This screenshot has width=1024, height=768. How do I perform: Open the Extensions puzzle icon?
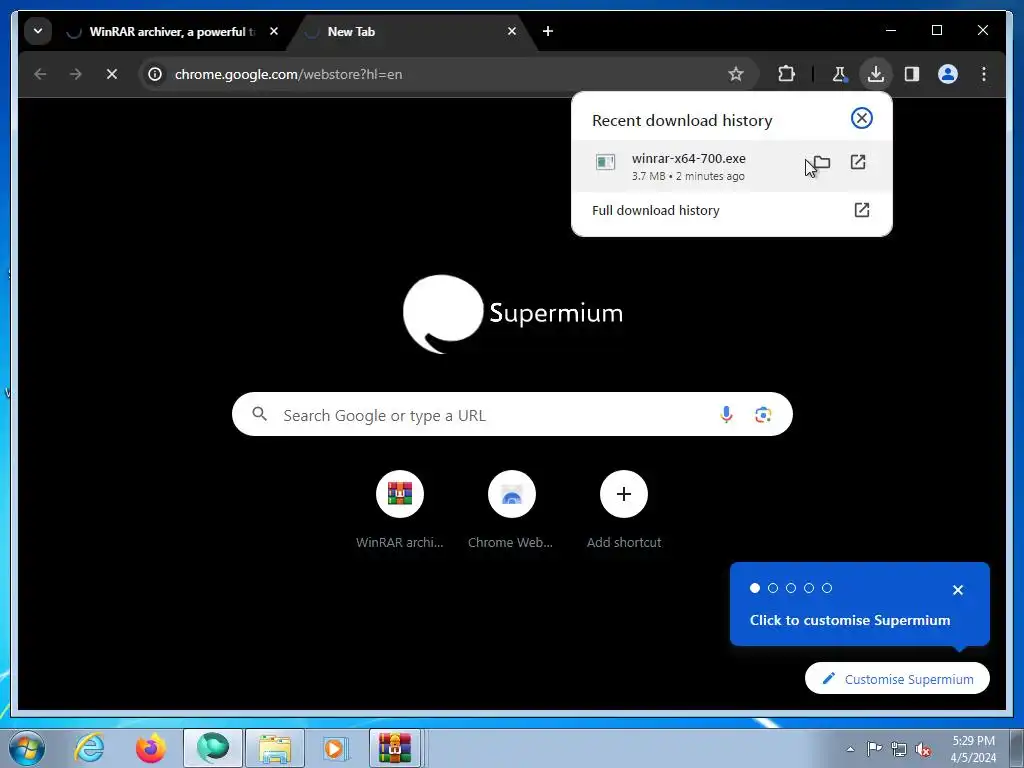tap(786, 74)
